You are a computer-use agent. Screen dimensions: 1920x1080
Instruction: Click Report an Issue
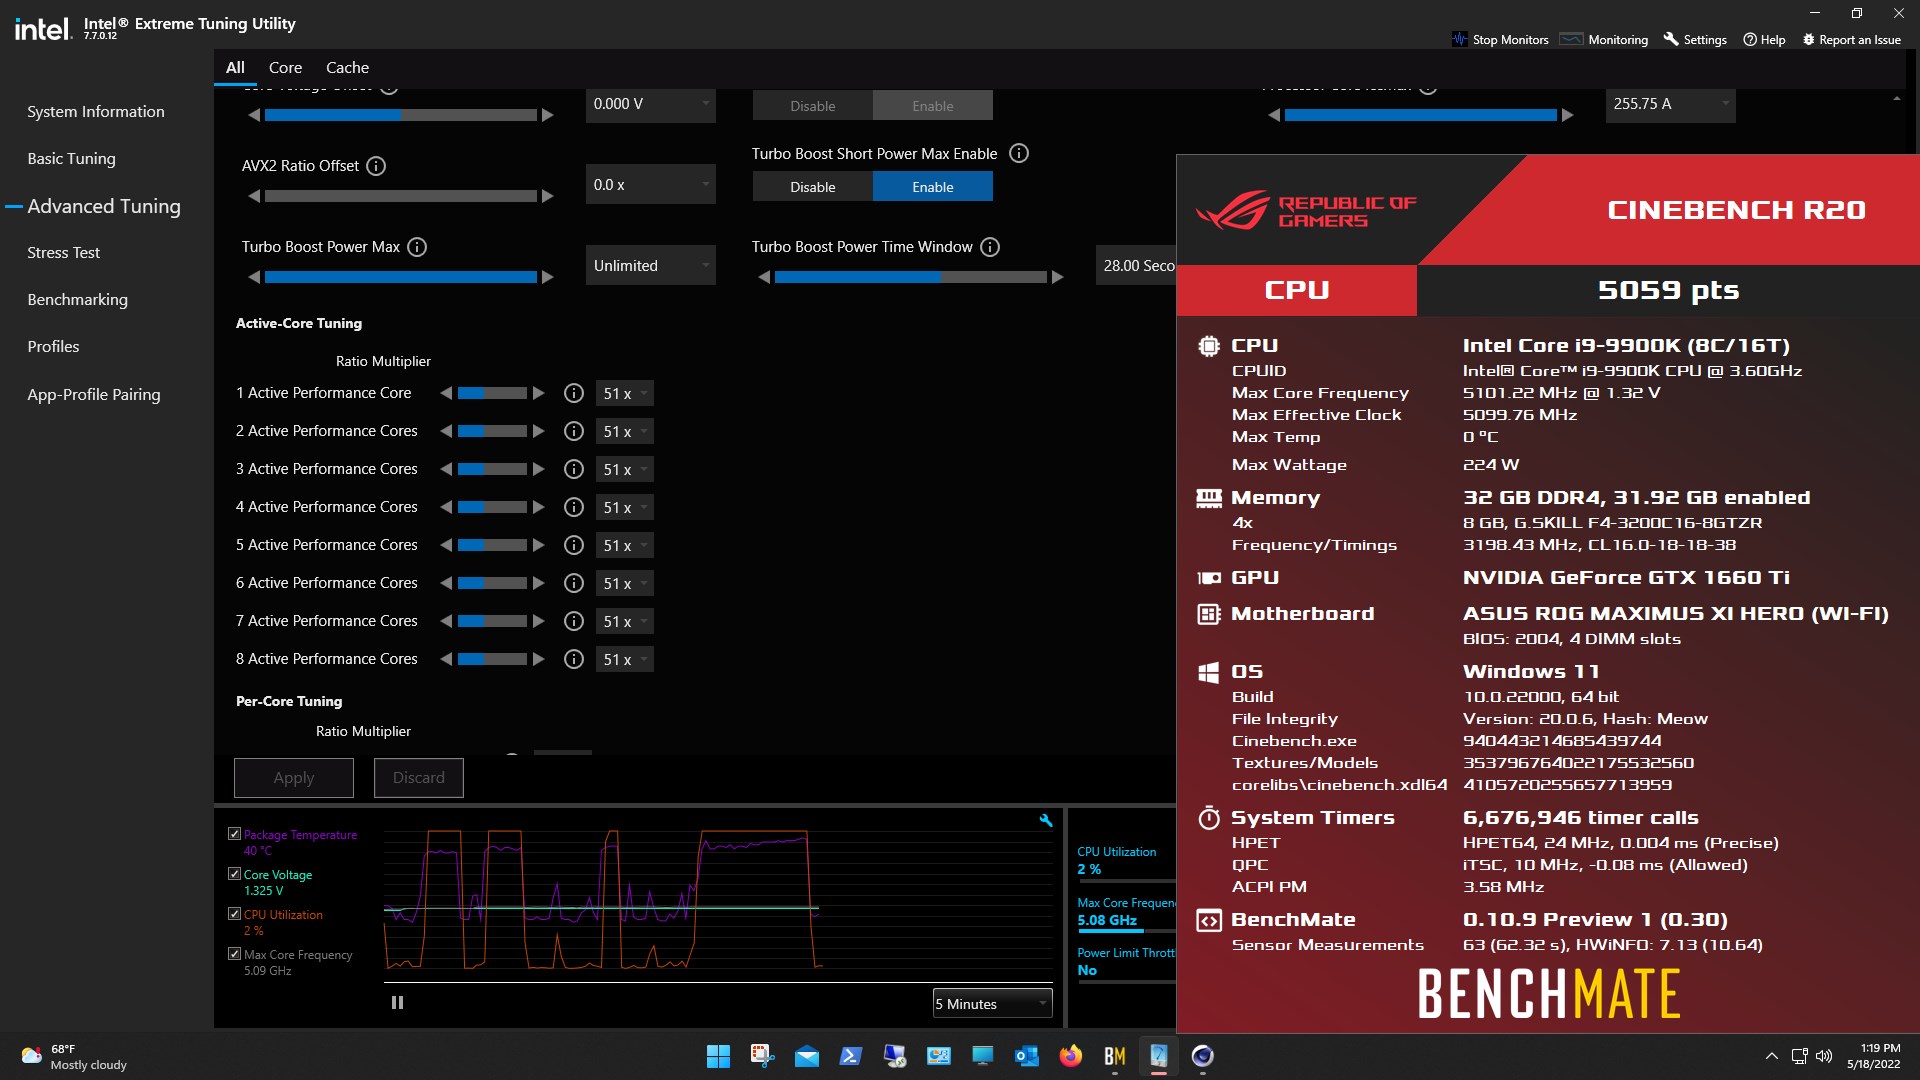coord(1851,40)
